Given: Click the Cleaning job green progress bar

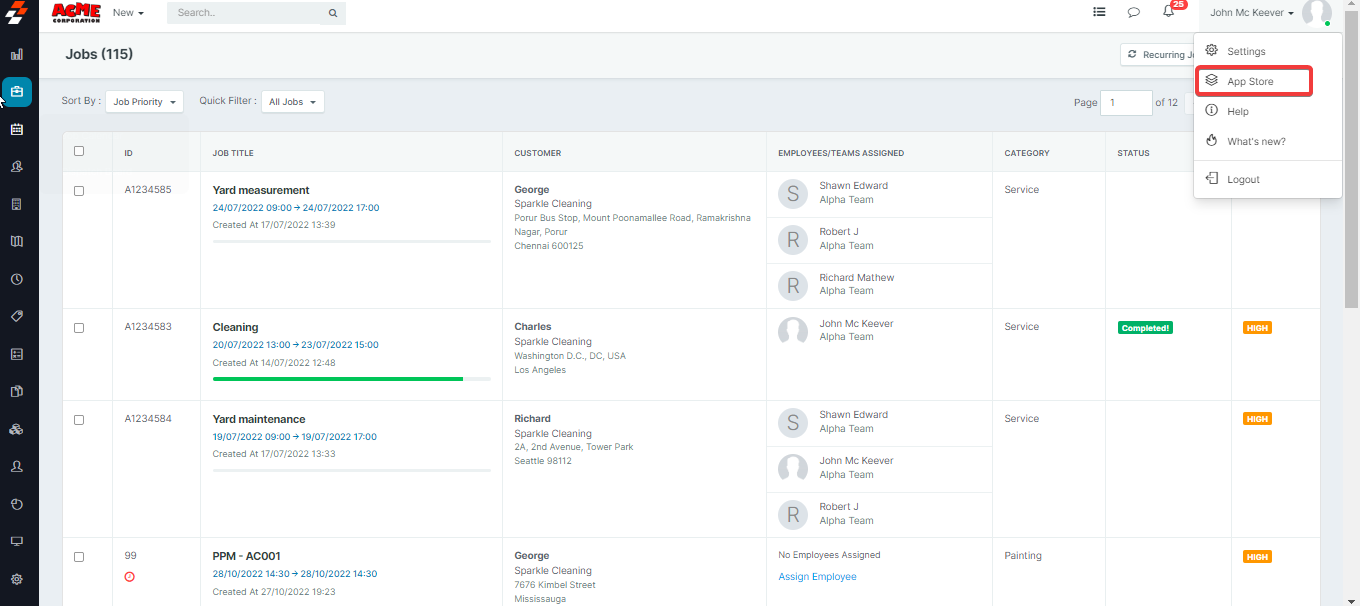Looking at the screenshot, I should click(338, 379).
